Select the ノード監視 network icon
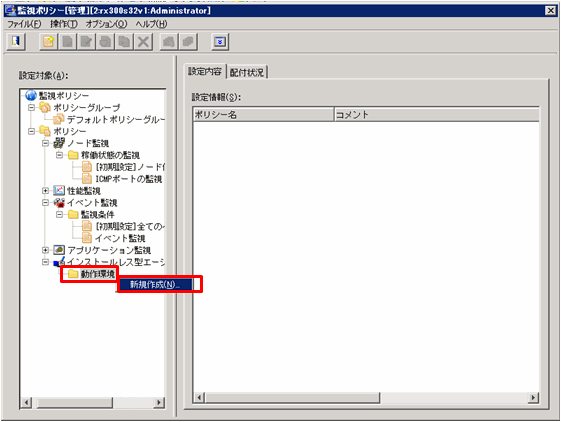 coord(59,143)
